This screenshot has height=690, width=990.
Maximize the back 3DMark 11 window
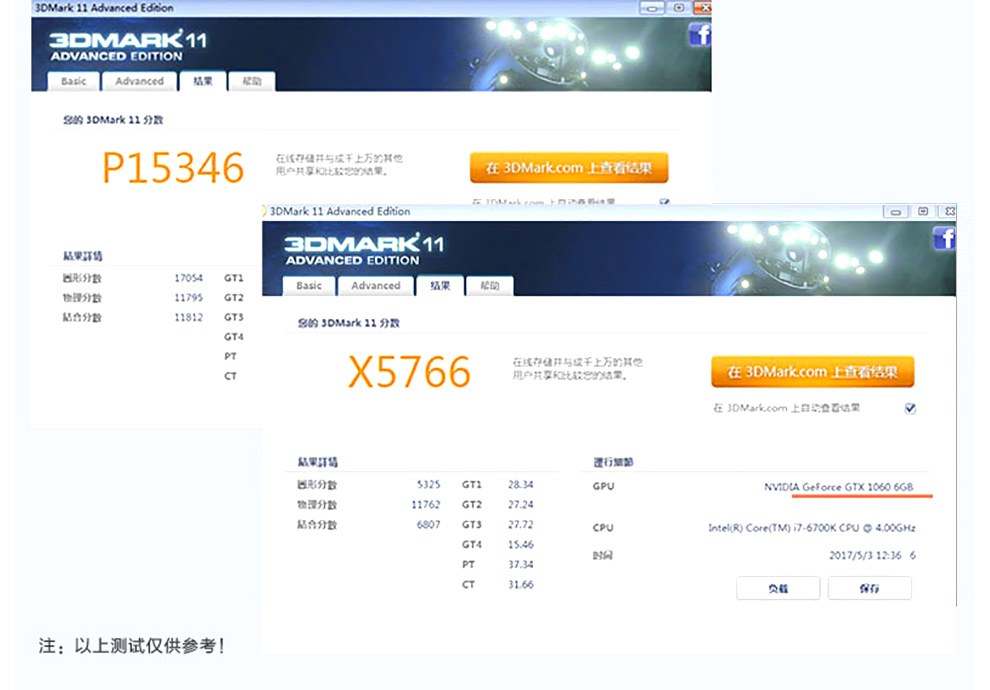pyautogui.click(x=679, y=8)
